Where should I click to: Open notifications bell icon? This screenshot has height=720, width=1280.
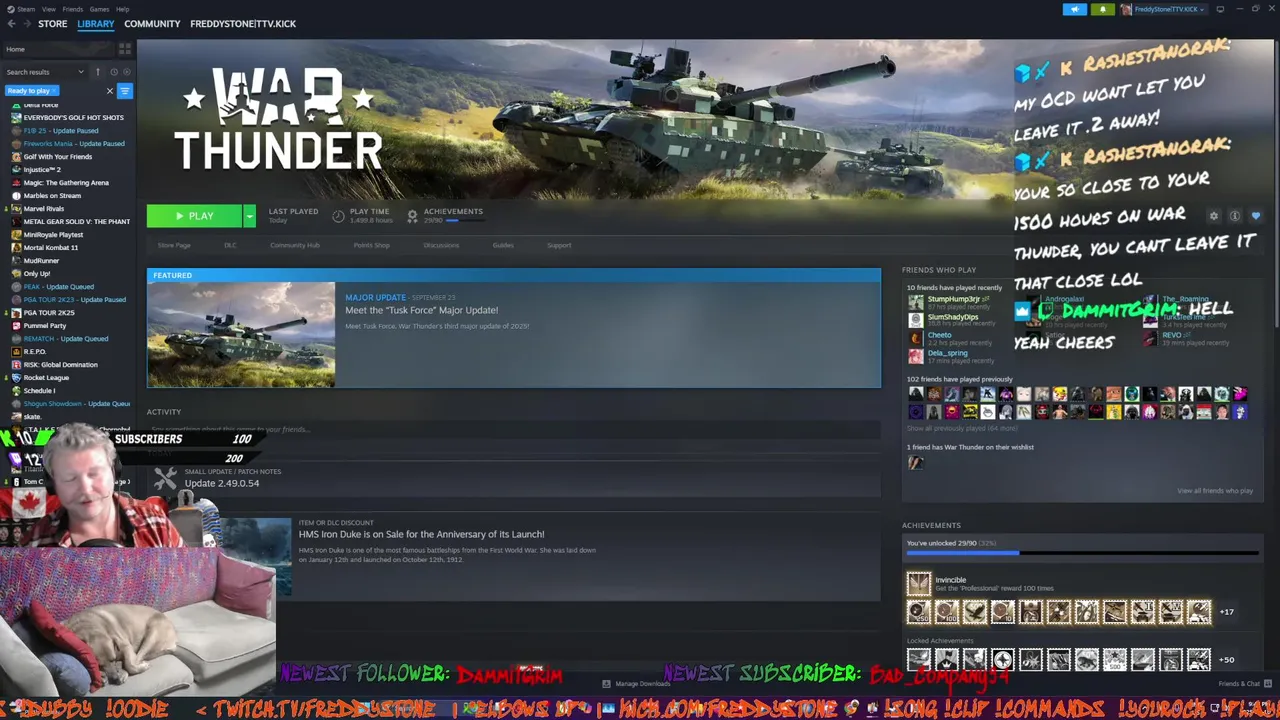click(x=1103, y=9)
